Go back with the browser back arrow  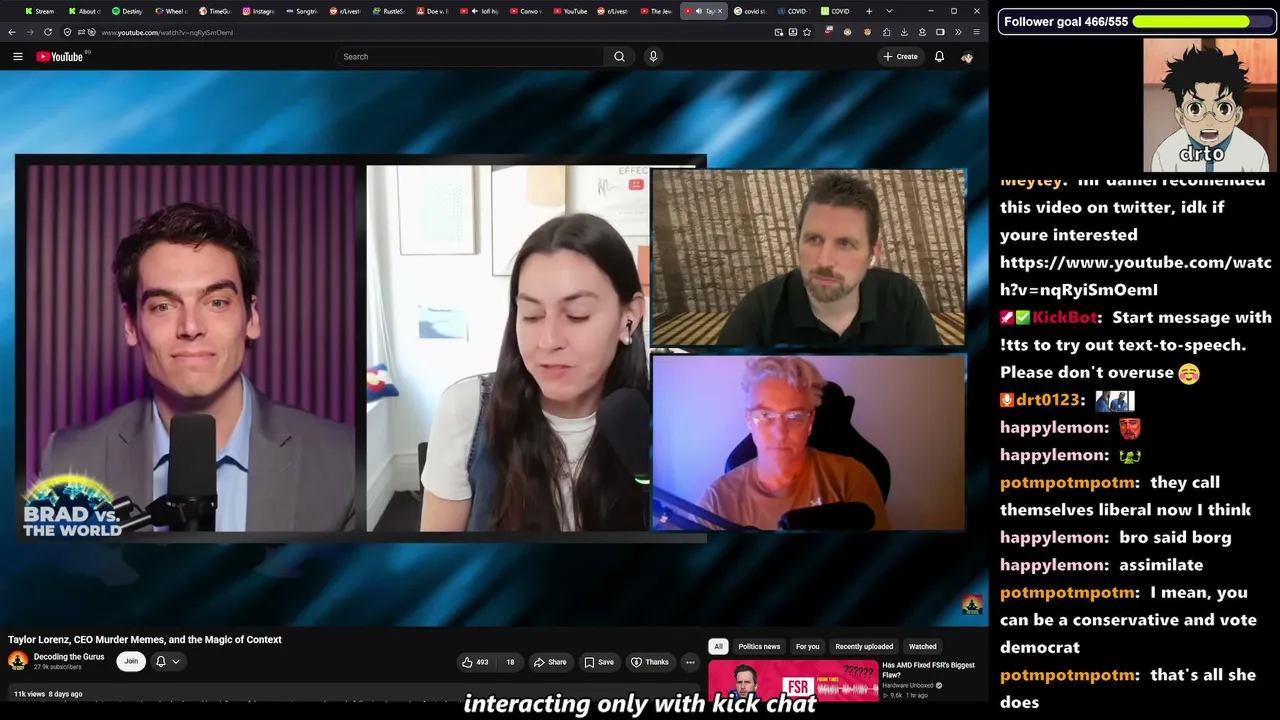(12, 32)
